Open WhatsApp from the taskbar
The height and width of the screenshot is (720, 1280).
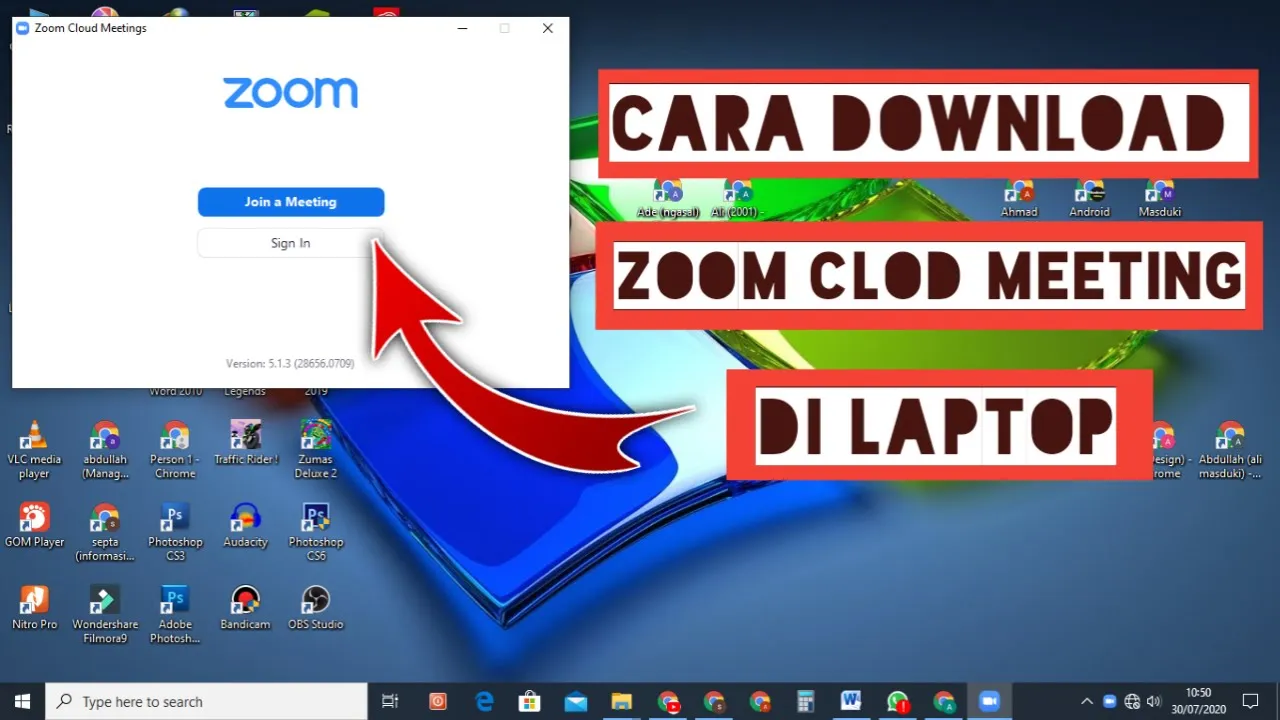(898, 701)
